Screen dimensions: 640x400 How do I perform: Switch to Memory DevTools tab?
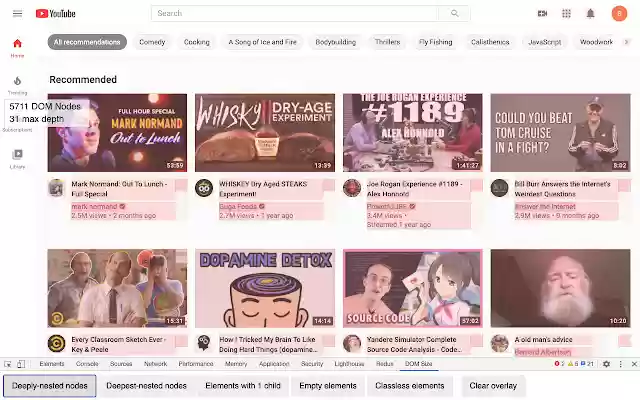[236, 364]
